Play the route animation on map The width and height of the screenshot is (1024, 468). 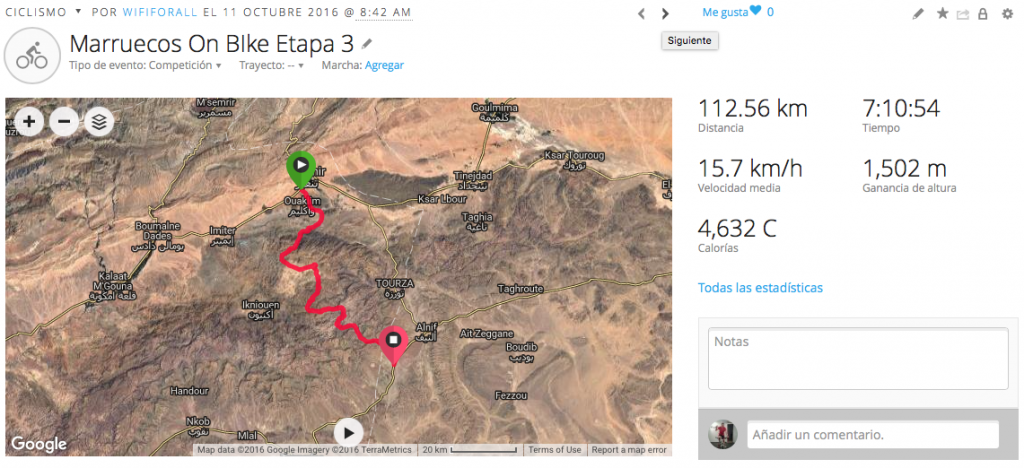(347, 432)
